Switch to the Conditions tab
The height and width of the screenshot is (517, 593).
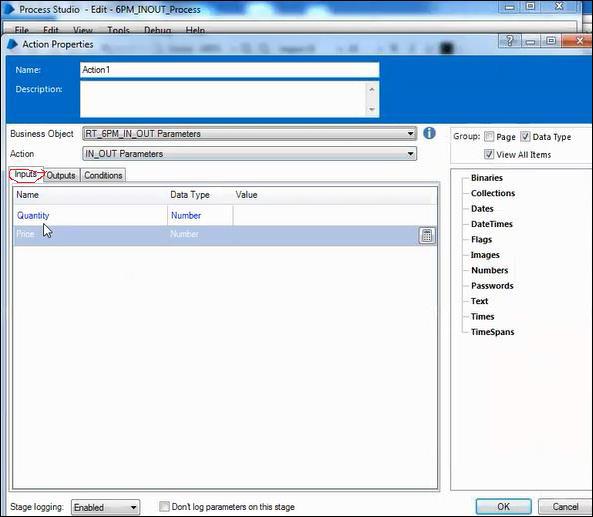click(103, 175)
